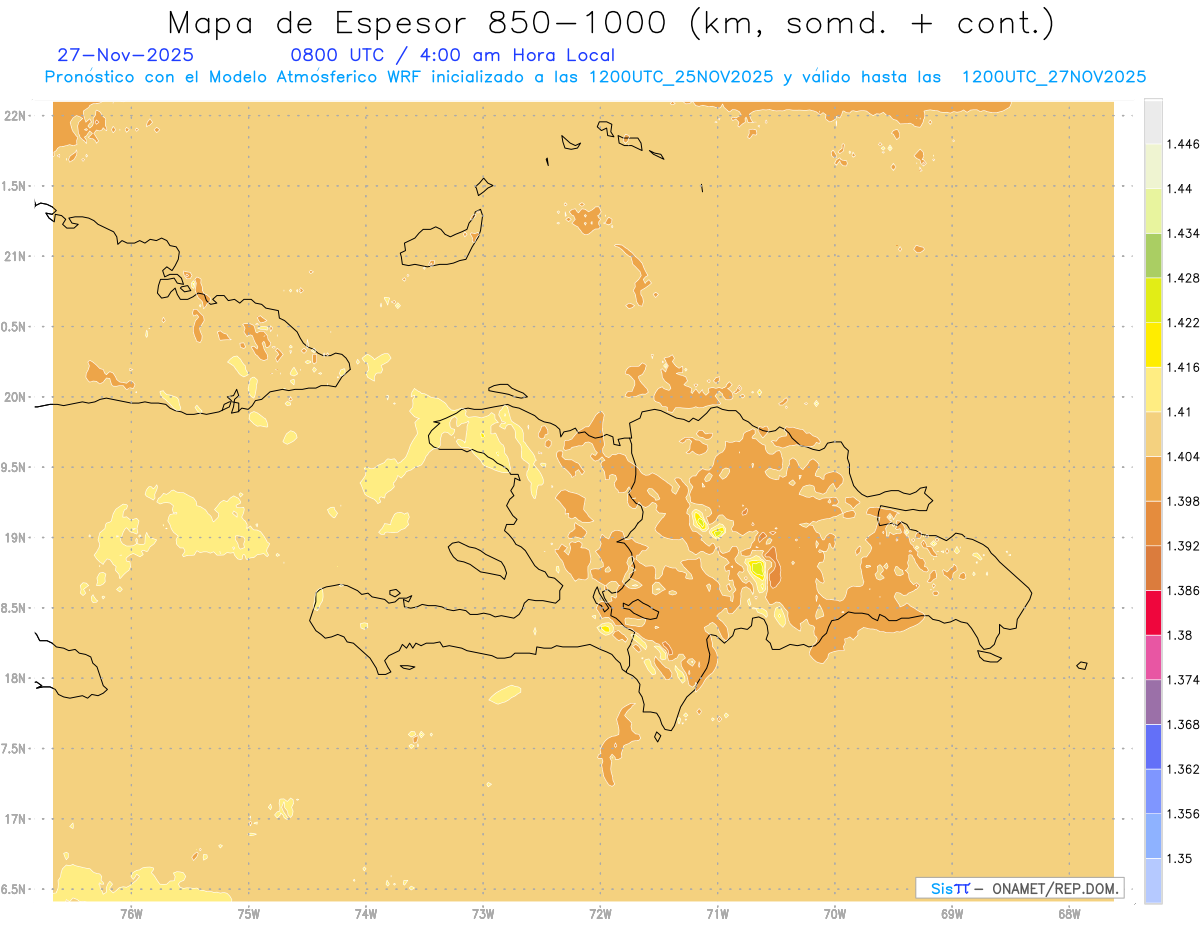Click the legend value 1.44
The width and height of the screenshot is (1200, 927).
pos(1179,188)
